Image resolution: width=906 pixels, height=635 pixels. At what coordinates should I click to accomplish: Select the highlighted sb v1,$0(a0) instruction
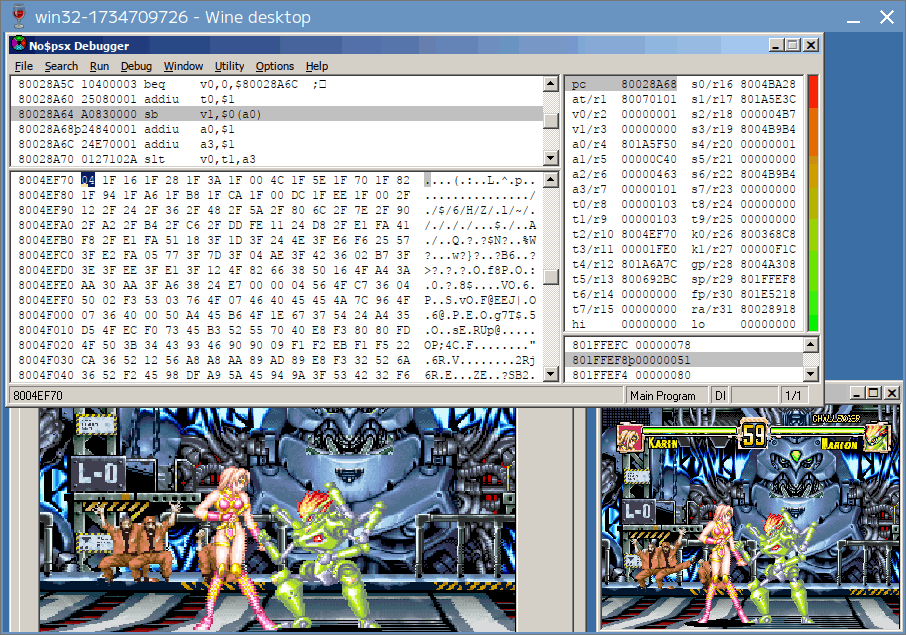(x=277, y=114)
